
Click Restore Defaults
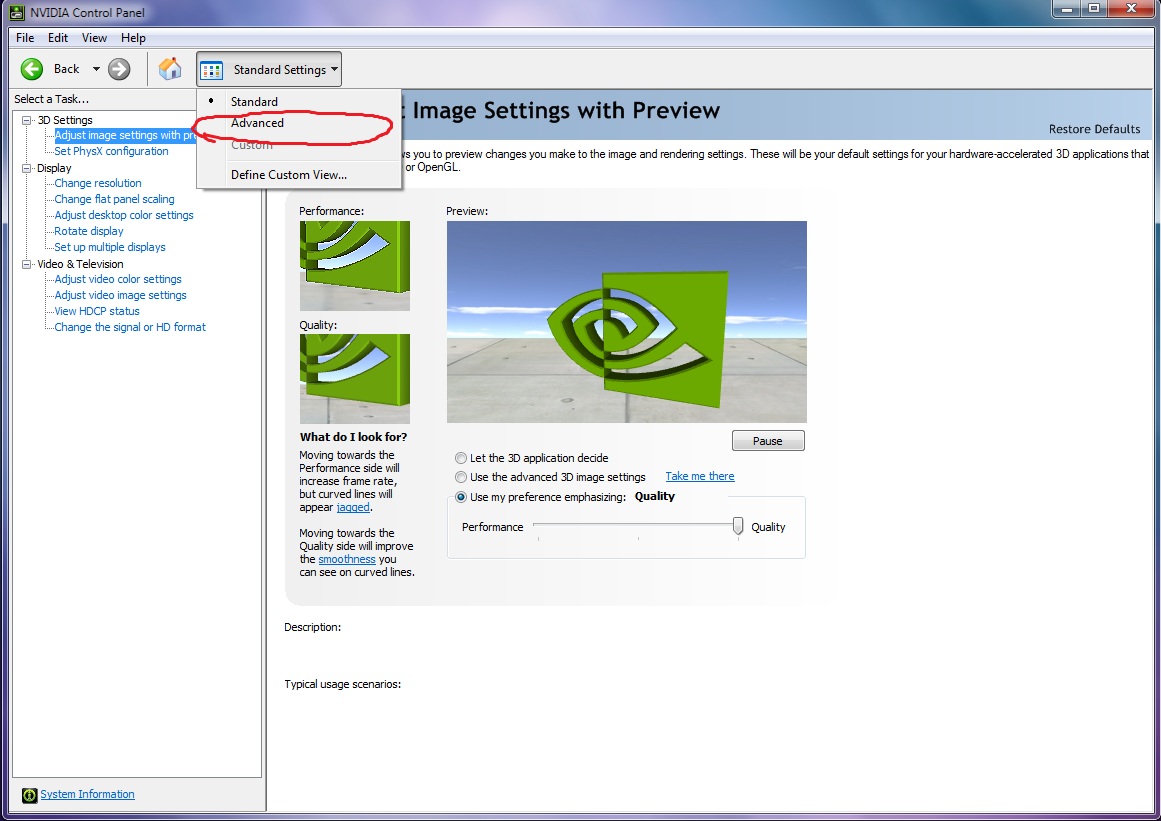(x=1094, y=129)
